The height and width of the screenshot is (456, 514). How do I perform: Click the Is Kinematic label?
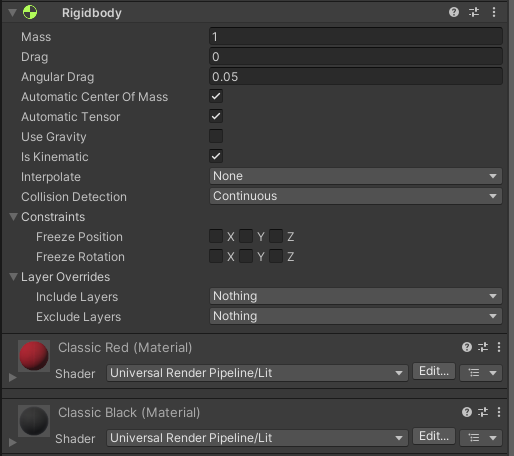(55, 157)
